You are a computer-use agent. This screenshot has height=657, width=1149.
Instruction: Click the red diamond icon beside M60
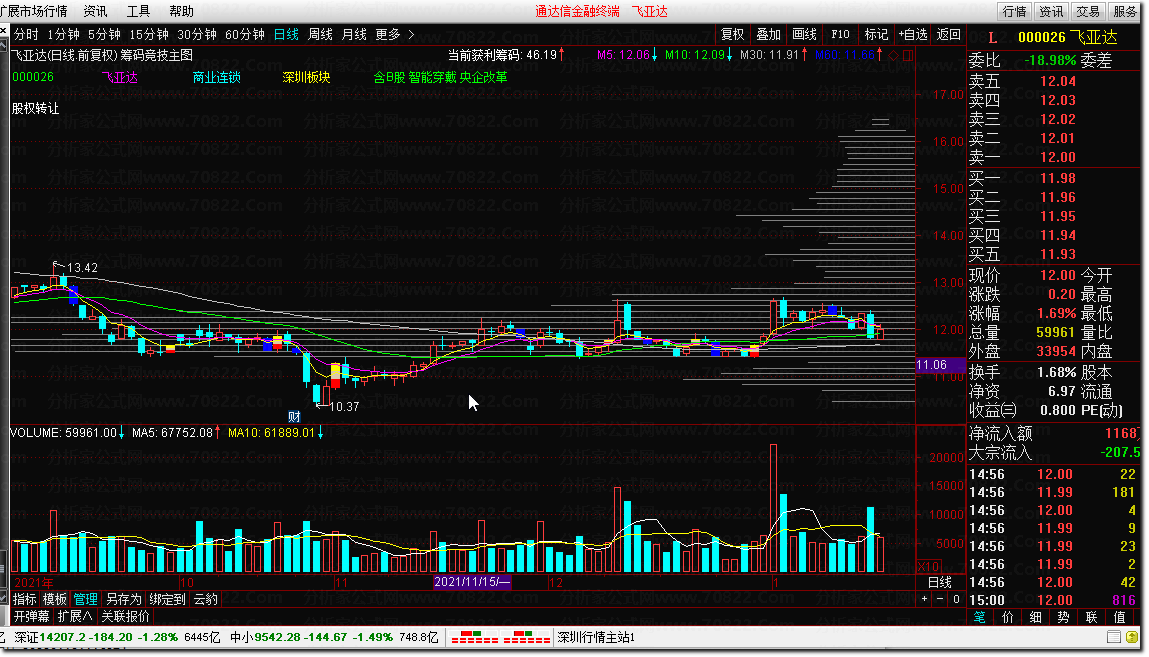[x=893, y=55]
